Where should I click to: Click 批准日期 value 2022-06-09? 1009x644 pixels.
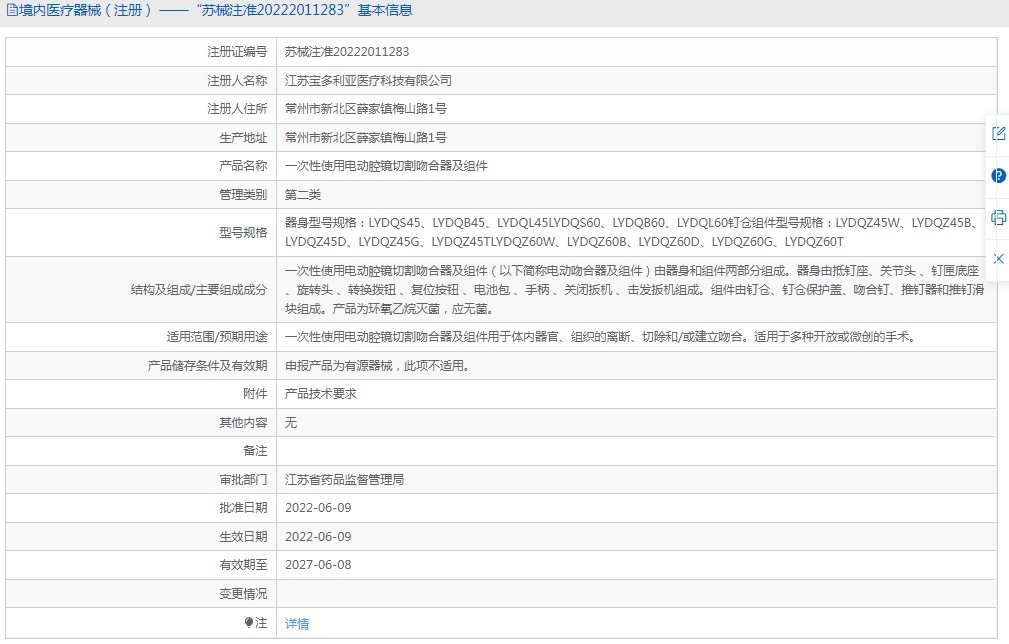[318, 508]
